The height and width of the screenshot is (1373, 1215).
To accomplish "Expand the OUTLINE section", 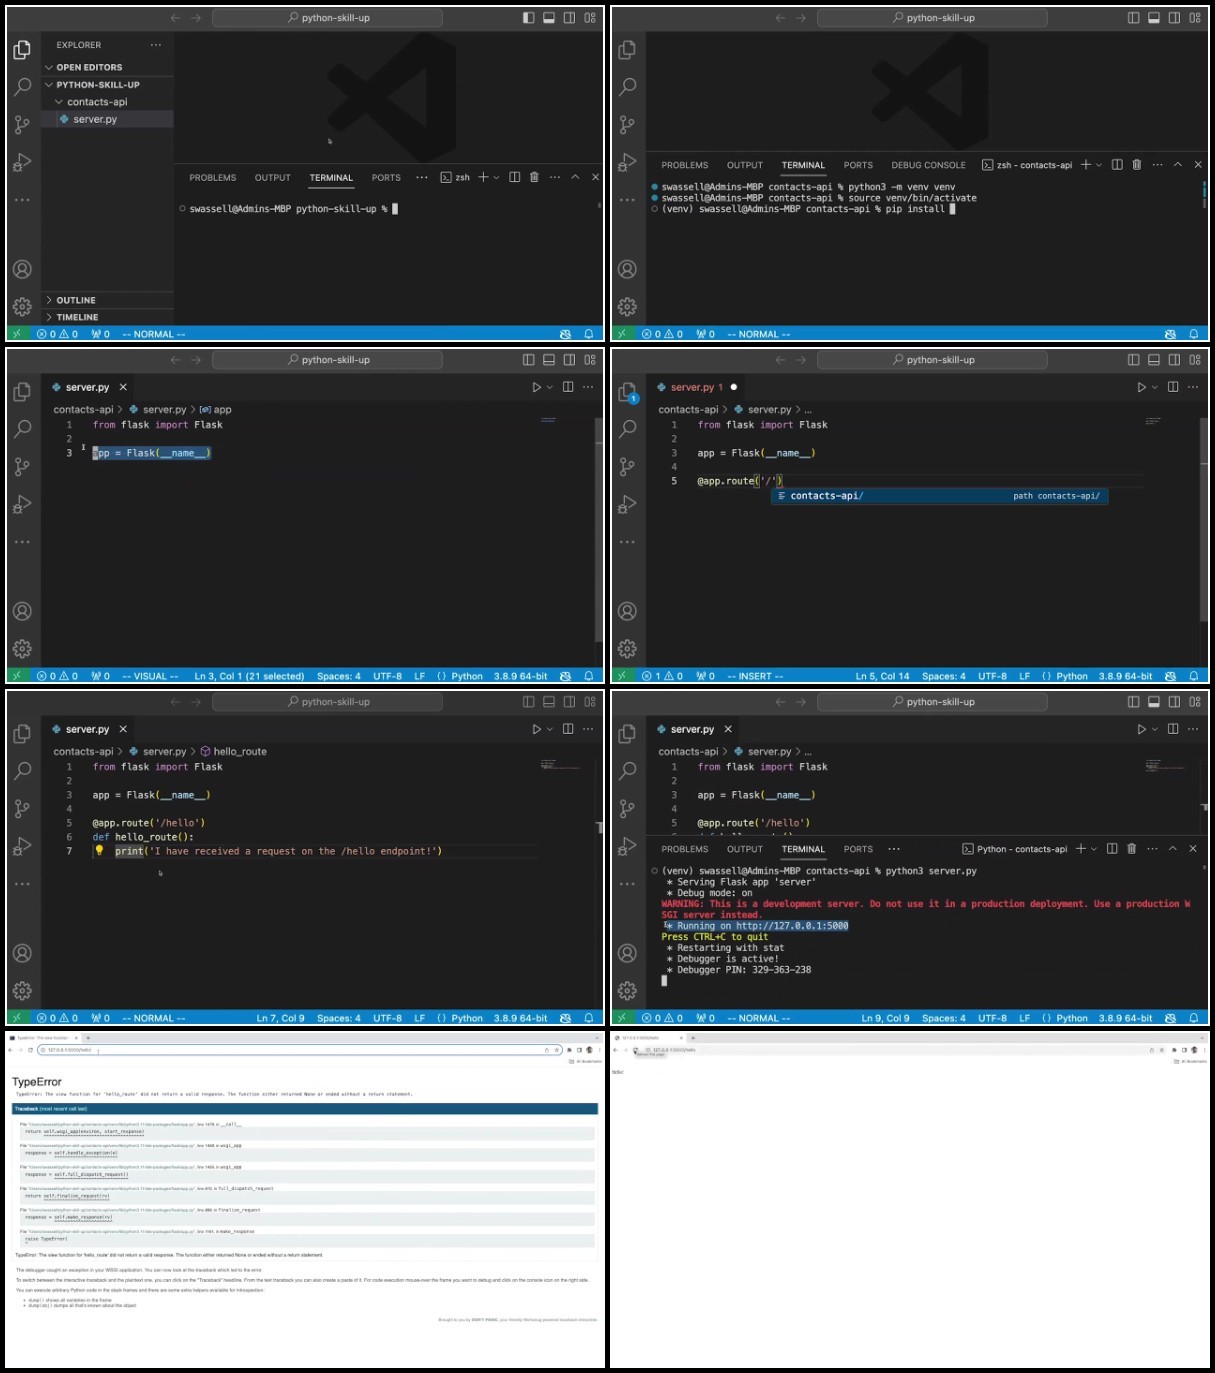I will click(x=108, y=300).
